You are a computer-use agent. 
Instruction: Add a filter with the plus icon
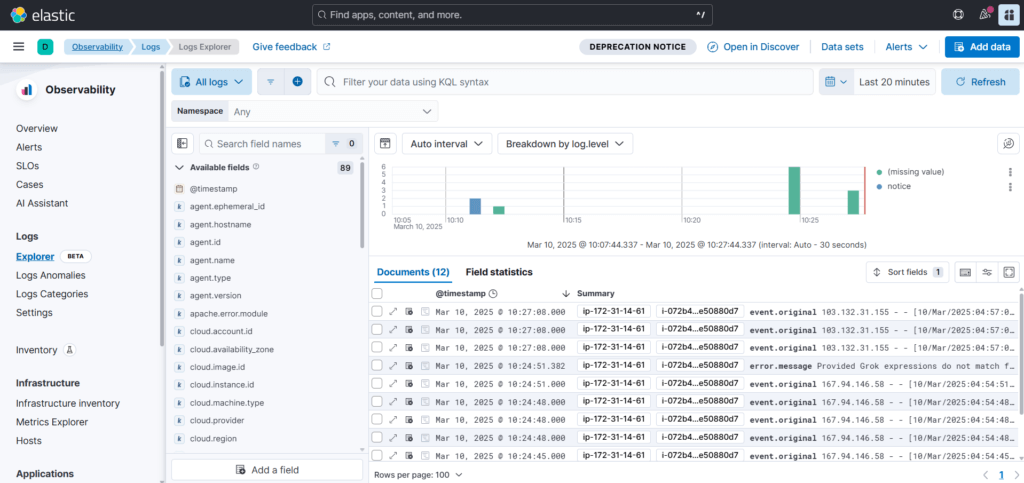tap(297, 82)
